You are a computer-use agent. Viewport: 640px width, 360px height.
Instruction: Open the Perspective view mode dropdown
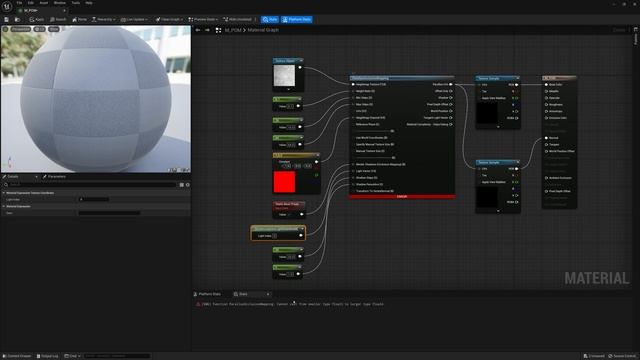click(x=21, y=29)
